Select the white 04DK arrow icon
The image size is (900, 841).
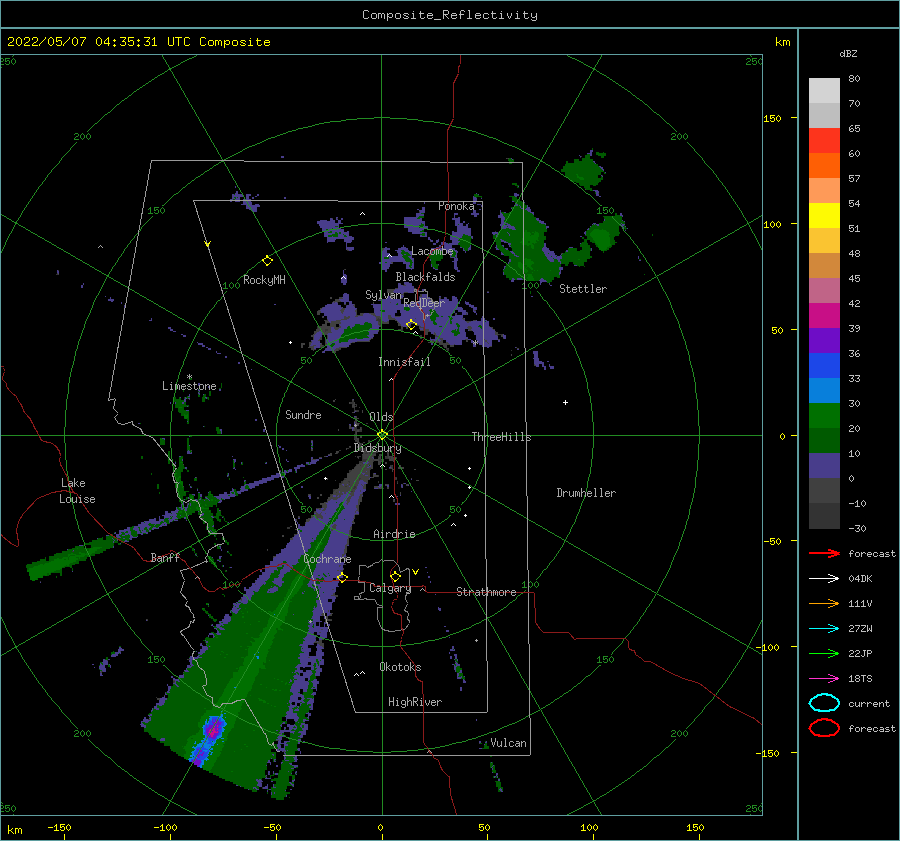coord(824,579)
